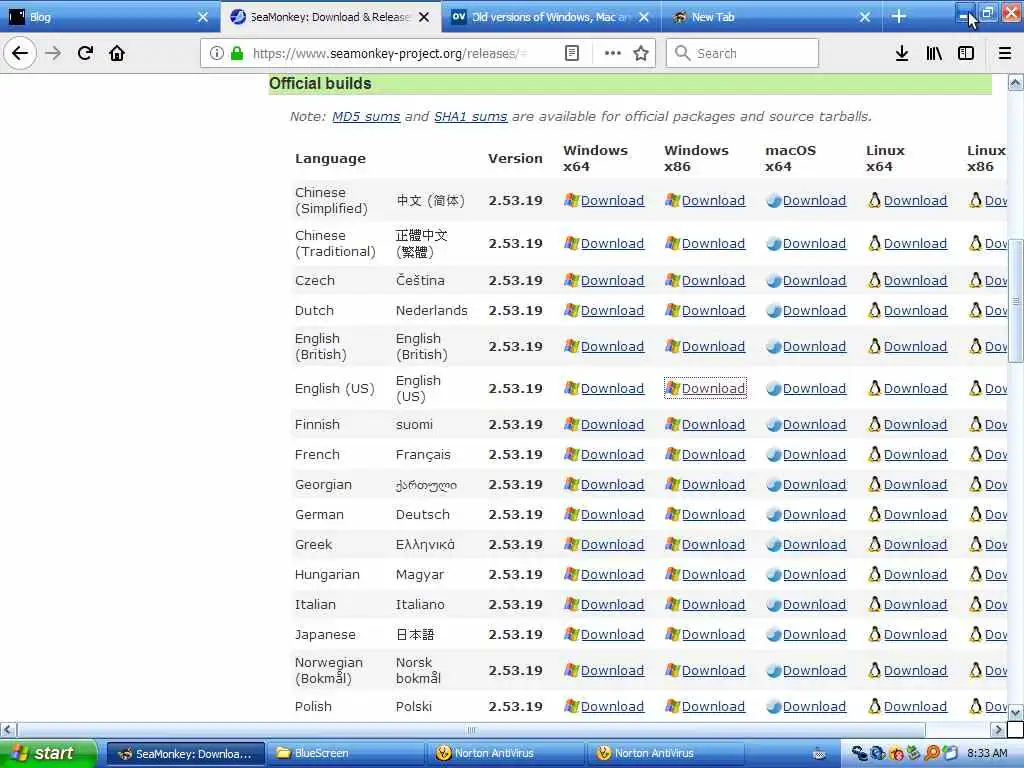Click the horizontal scrollbar thumb
Screen dimensions: 1024x768
pos(471,729)
